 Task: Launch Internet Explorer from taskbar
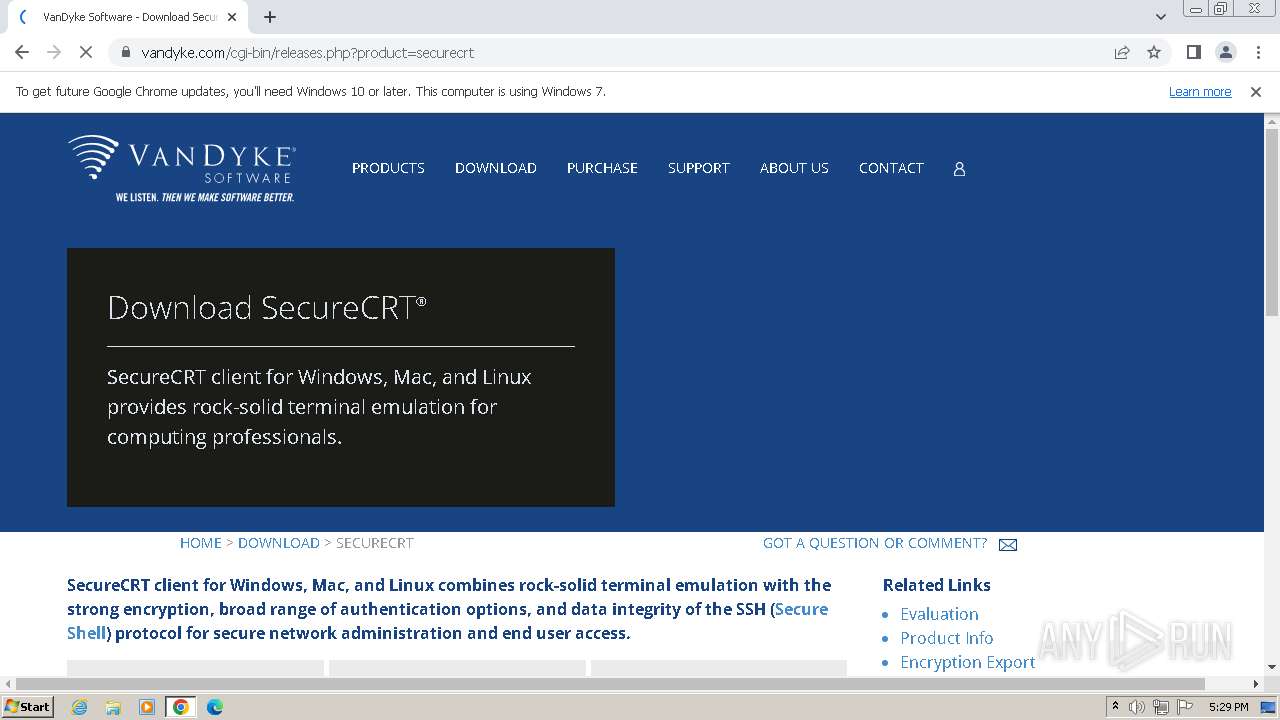pos(79,707)
